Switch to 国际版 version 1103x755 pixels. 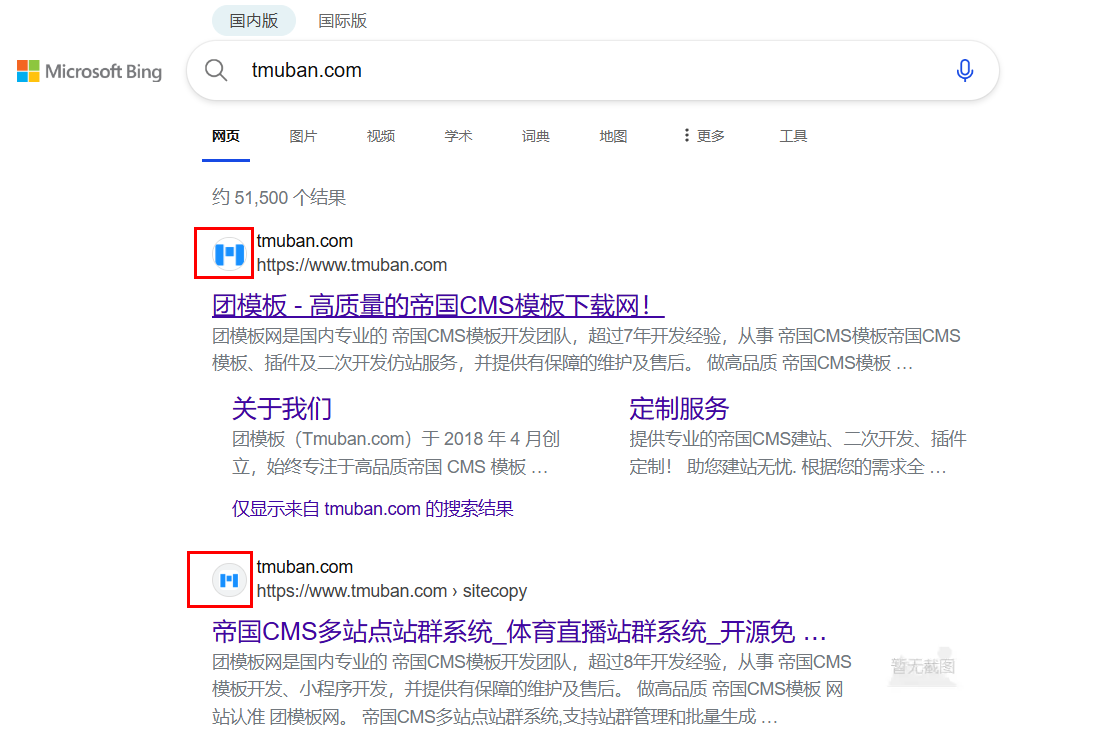[x=343, y=20]
